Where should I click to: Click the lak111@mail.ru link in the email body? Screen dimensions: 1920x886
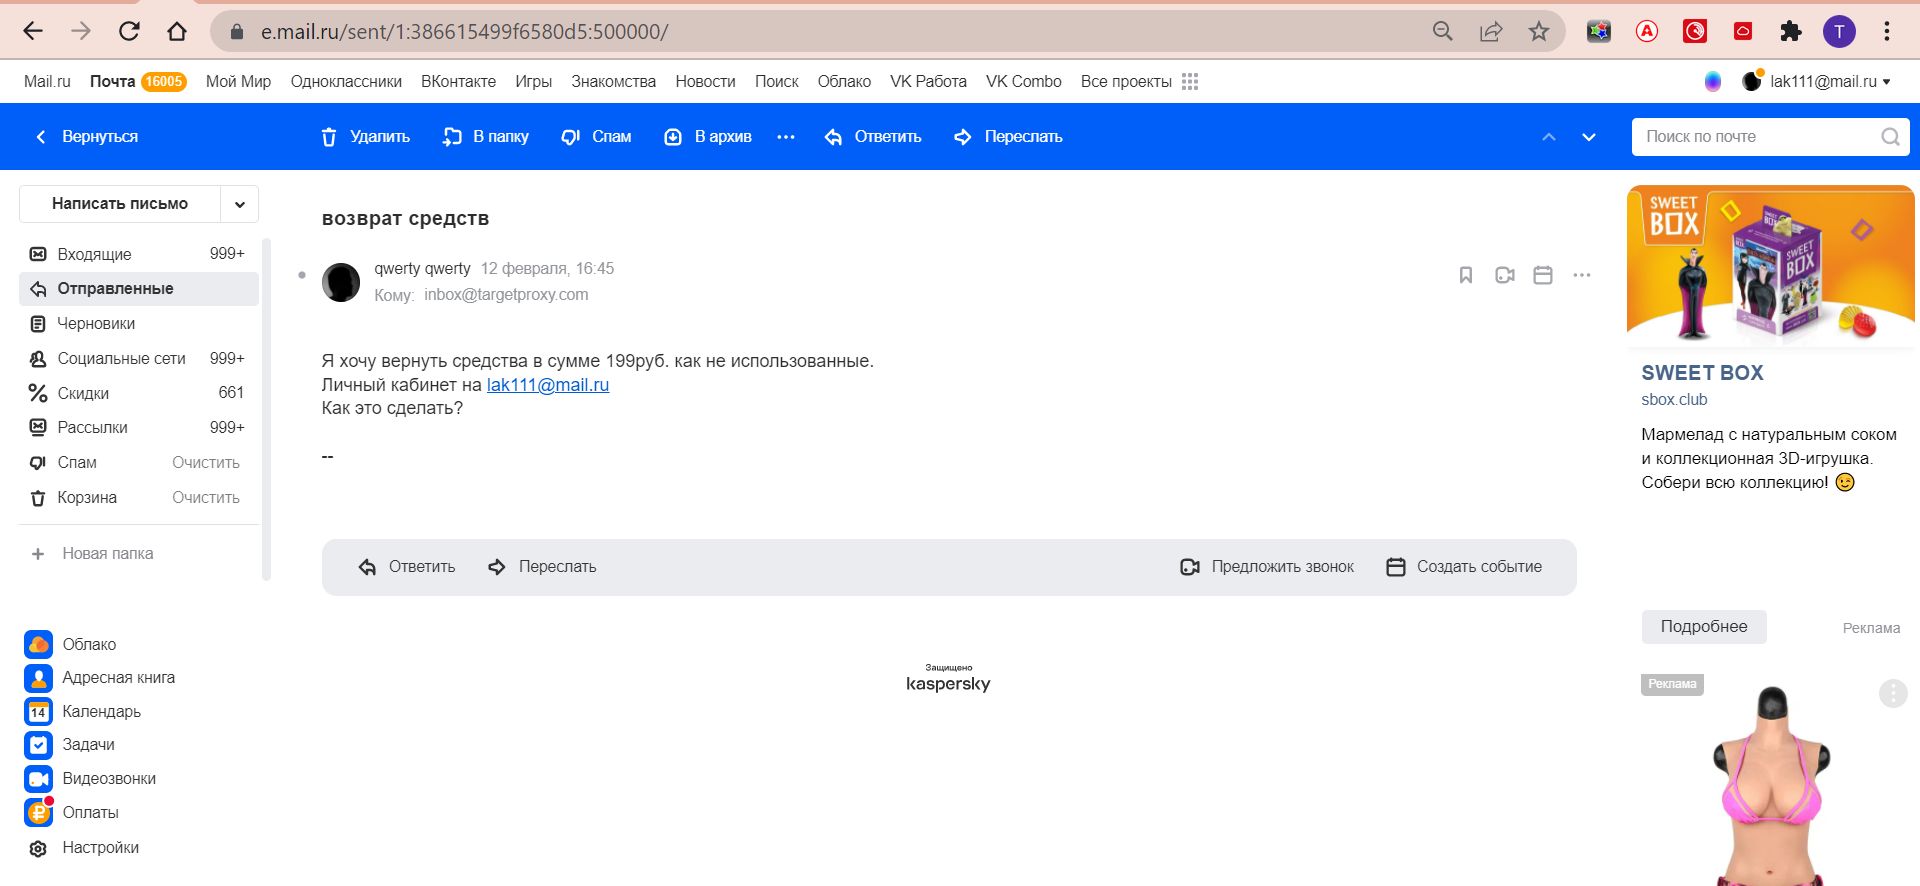(547, 385)
